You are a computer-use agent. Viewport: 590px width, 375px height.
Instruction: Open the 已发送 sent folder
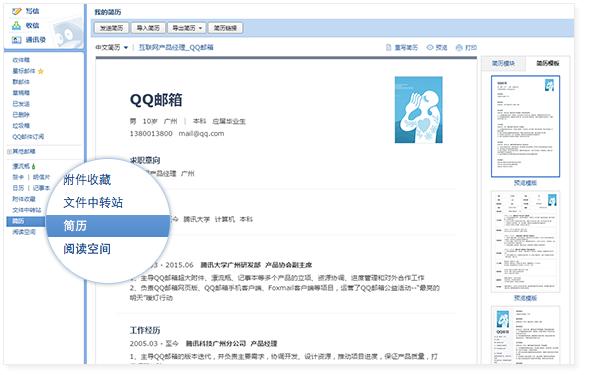[21, 104]
